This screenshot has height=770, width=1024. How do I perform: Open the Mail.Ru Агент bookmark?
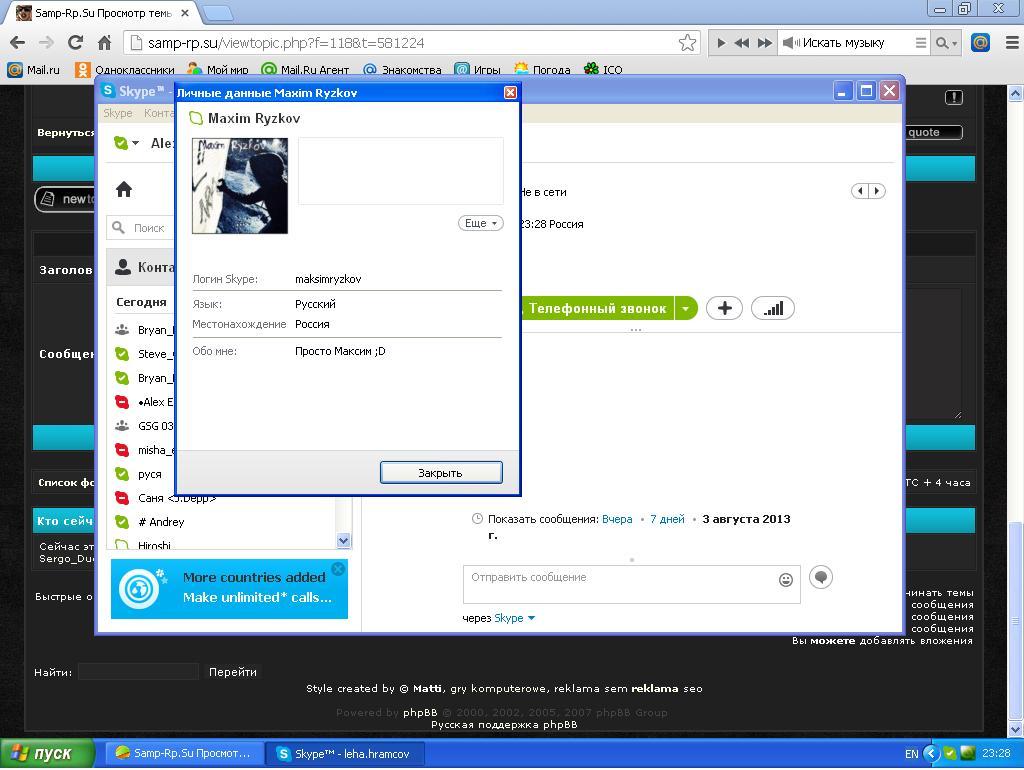pyautogui.click(x=305, y=69)
